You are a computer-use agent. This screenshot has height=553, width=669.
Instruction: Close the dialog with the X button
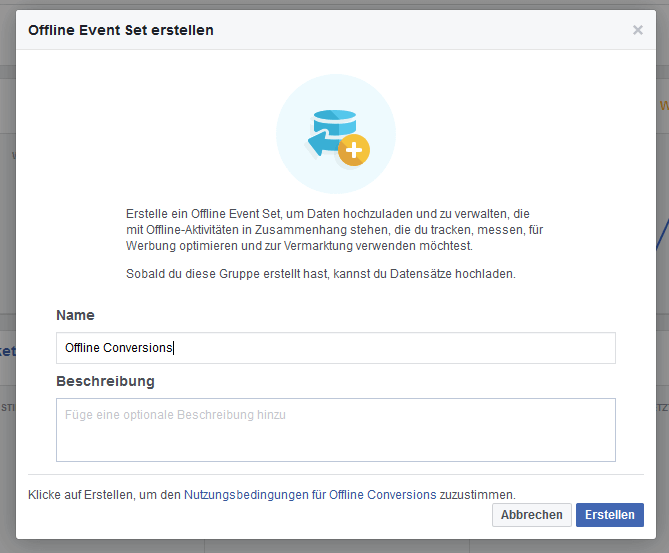point(637,30)
